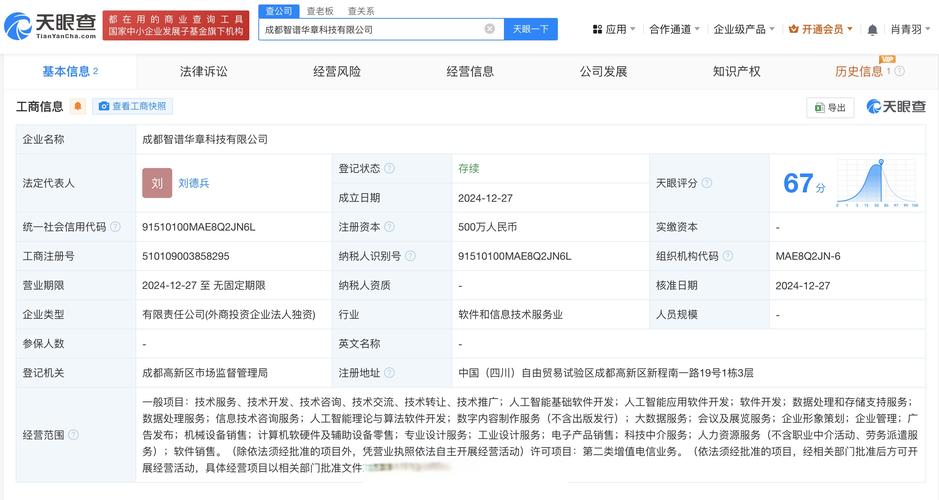The image size is (939, 500).
Task: Click registered address in 成都高新区
Action: point(605,372)
